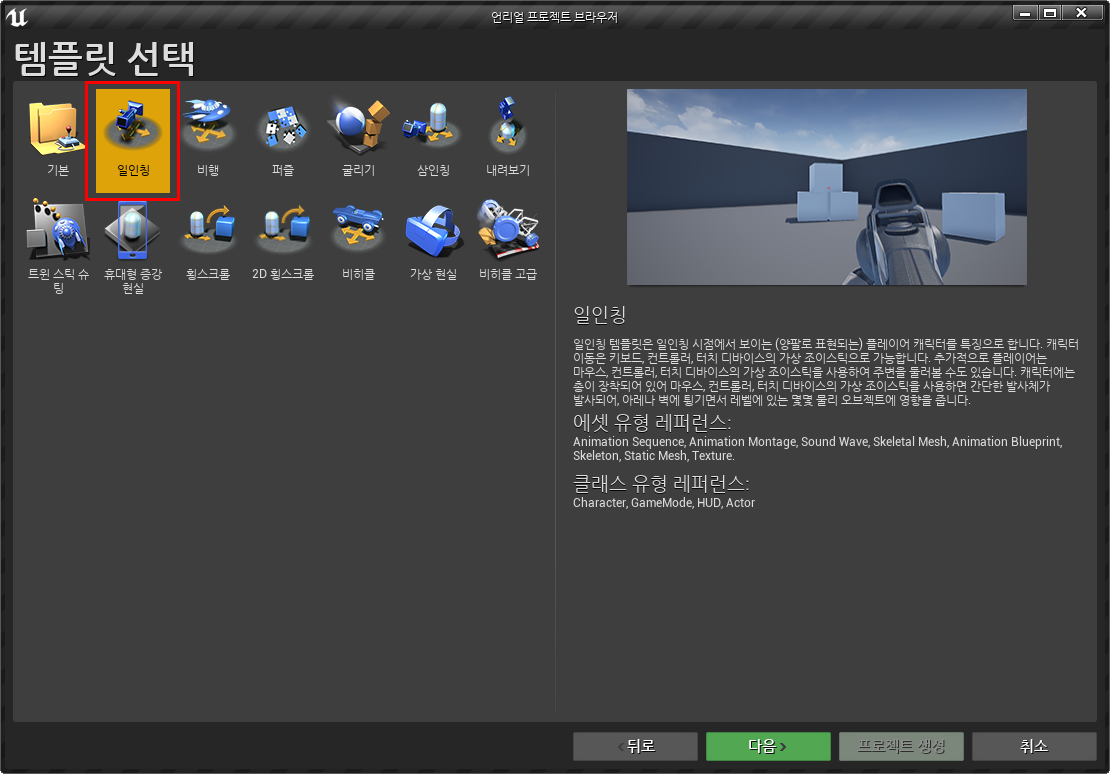Image resolution: width=1110 pixels, height=774 pixels.
Task: Select the 기본 (Blank) folder template
Action: [57, 139]
